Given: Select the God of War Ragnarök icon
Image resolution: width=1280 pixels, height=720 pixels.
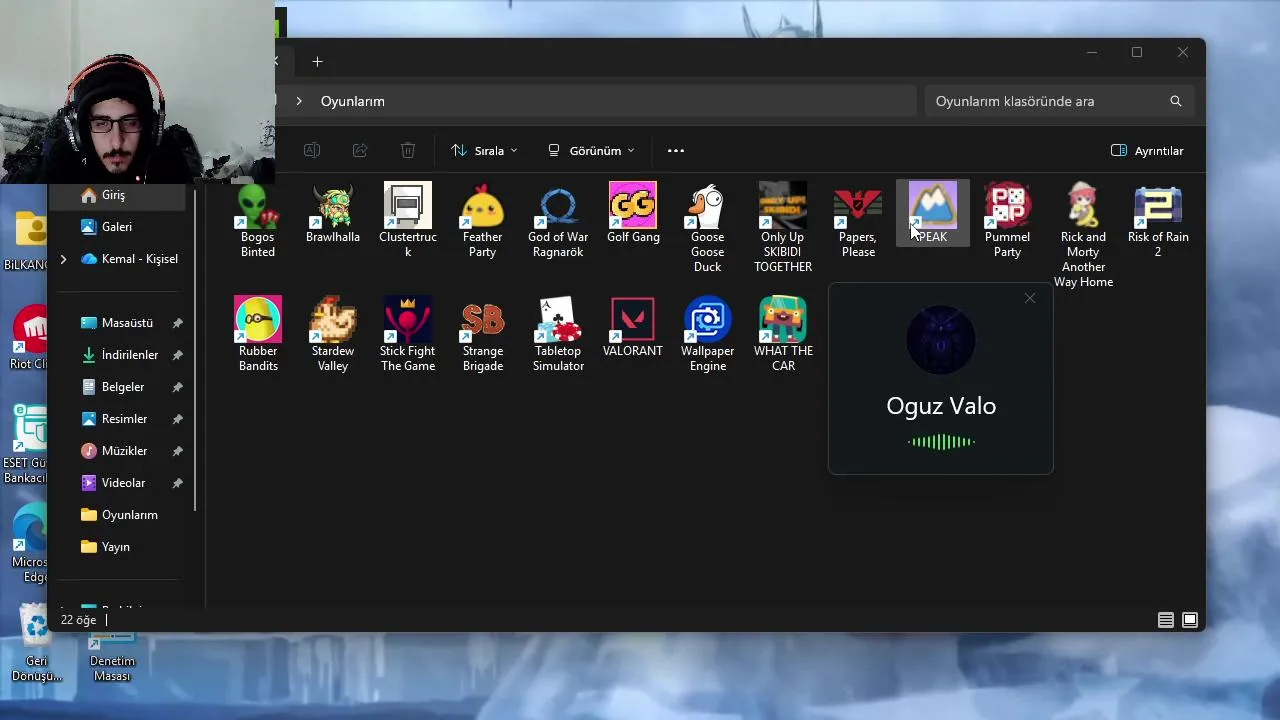Looking at the screenshot, I should (x=557, y=221).
